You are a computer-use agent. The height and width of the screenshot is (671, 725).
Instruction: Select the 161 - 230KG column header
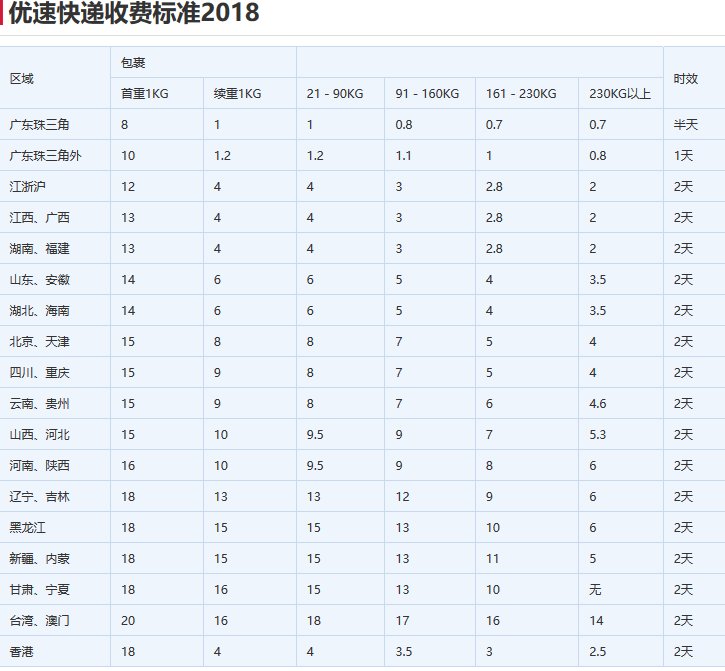pyautogui.click(x=521, y=94)
